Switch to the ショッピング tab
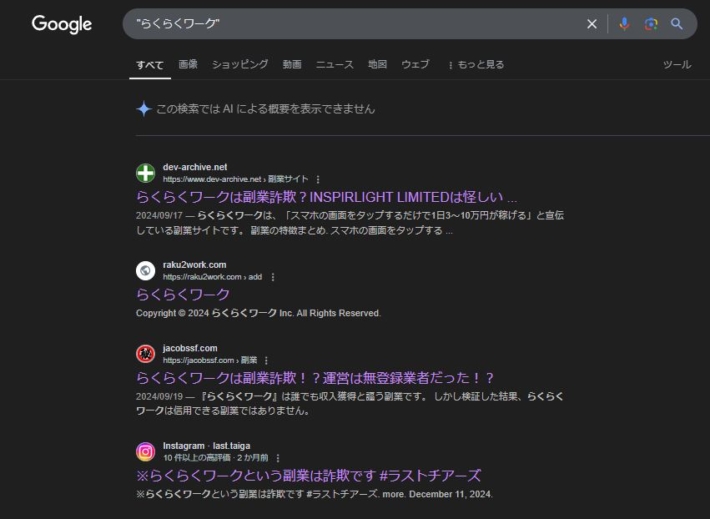710x519 pixels. [x=240, y=64]
